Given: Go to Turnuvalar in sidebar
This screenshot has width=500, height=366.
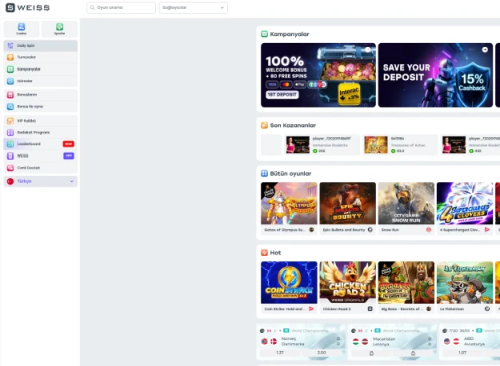Looking at the screenshot, I should [41, 57].
